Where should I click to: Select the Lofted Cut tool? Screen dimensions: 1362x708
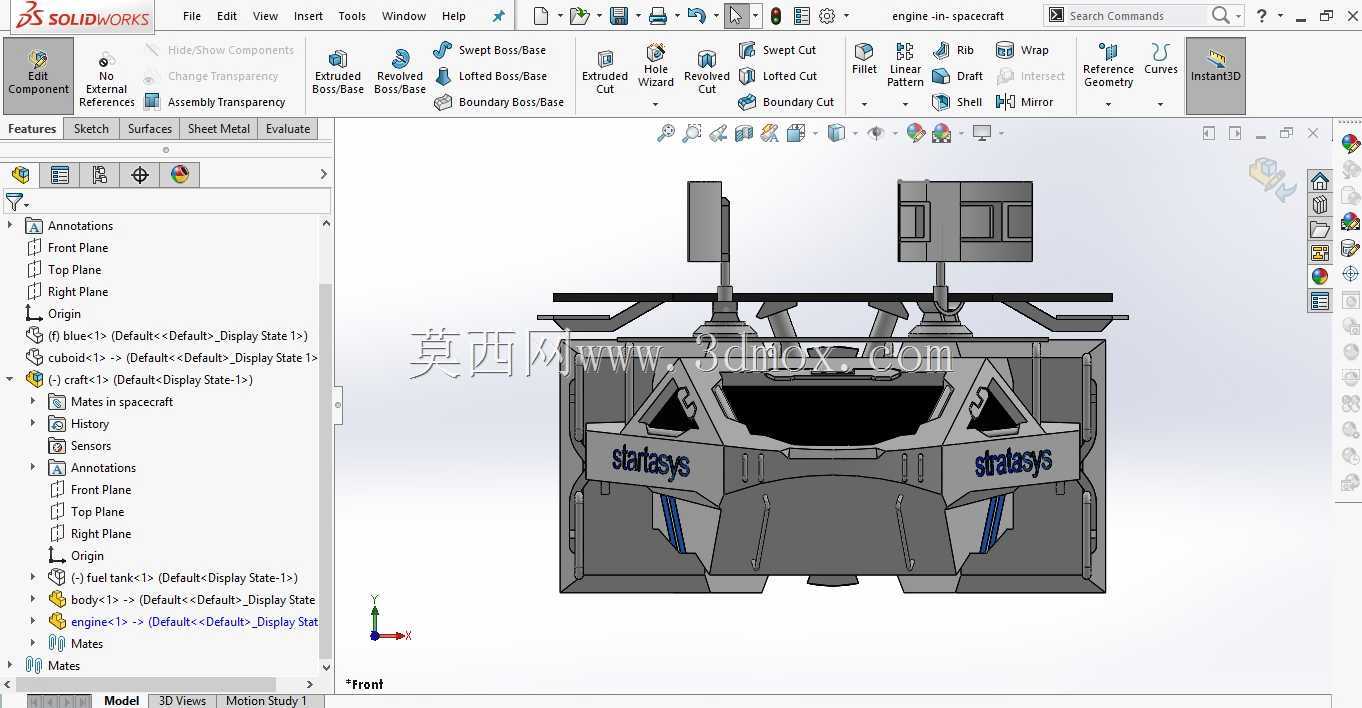pyautogui.click(x=778, y=76)
